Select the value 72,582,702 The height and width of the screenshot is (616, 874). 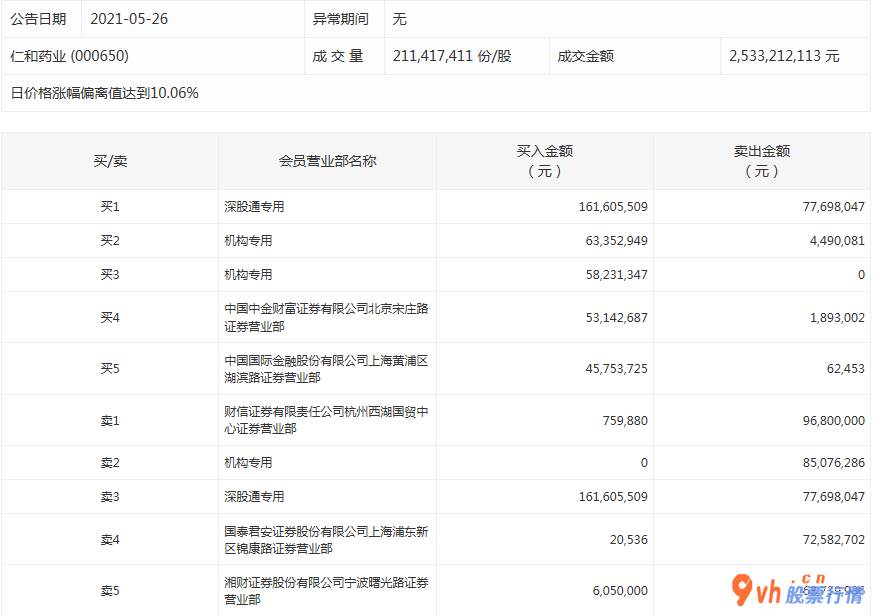click(834, 540)
